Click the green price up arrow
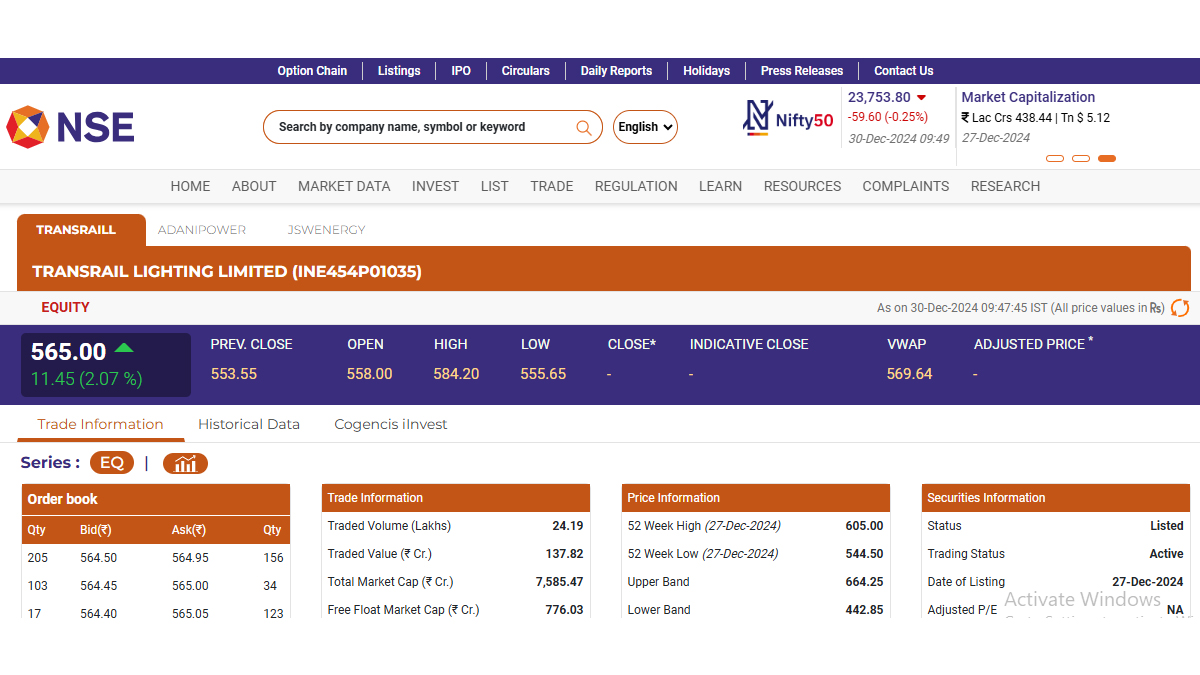 click(124, 348)
